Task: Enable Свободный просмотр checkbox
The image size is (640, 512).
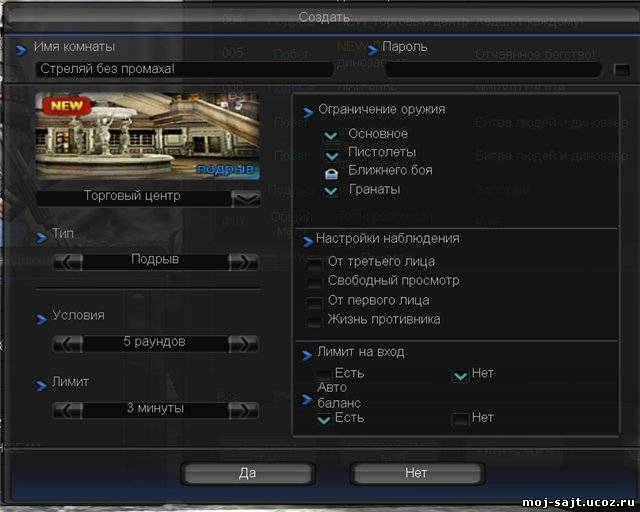Action: (314, 283)
